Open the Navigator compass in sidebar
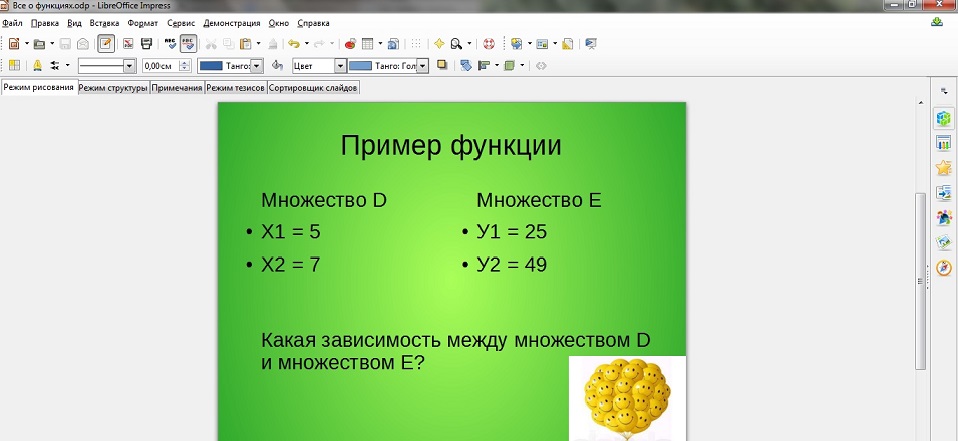 point(943,268)
